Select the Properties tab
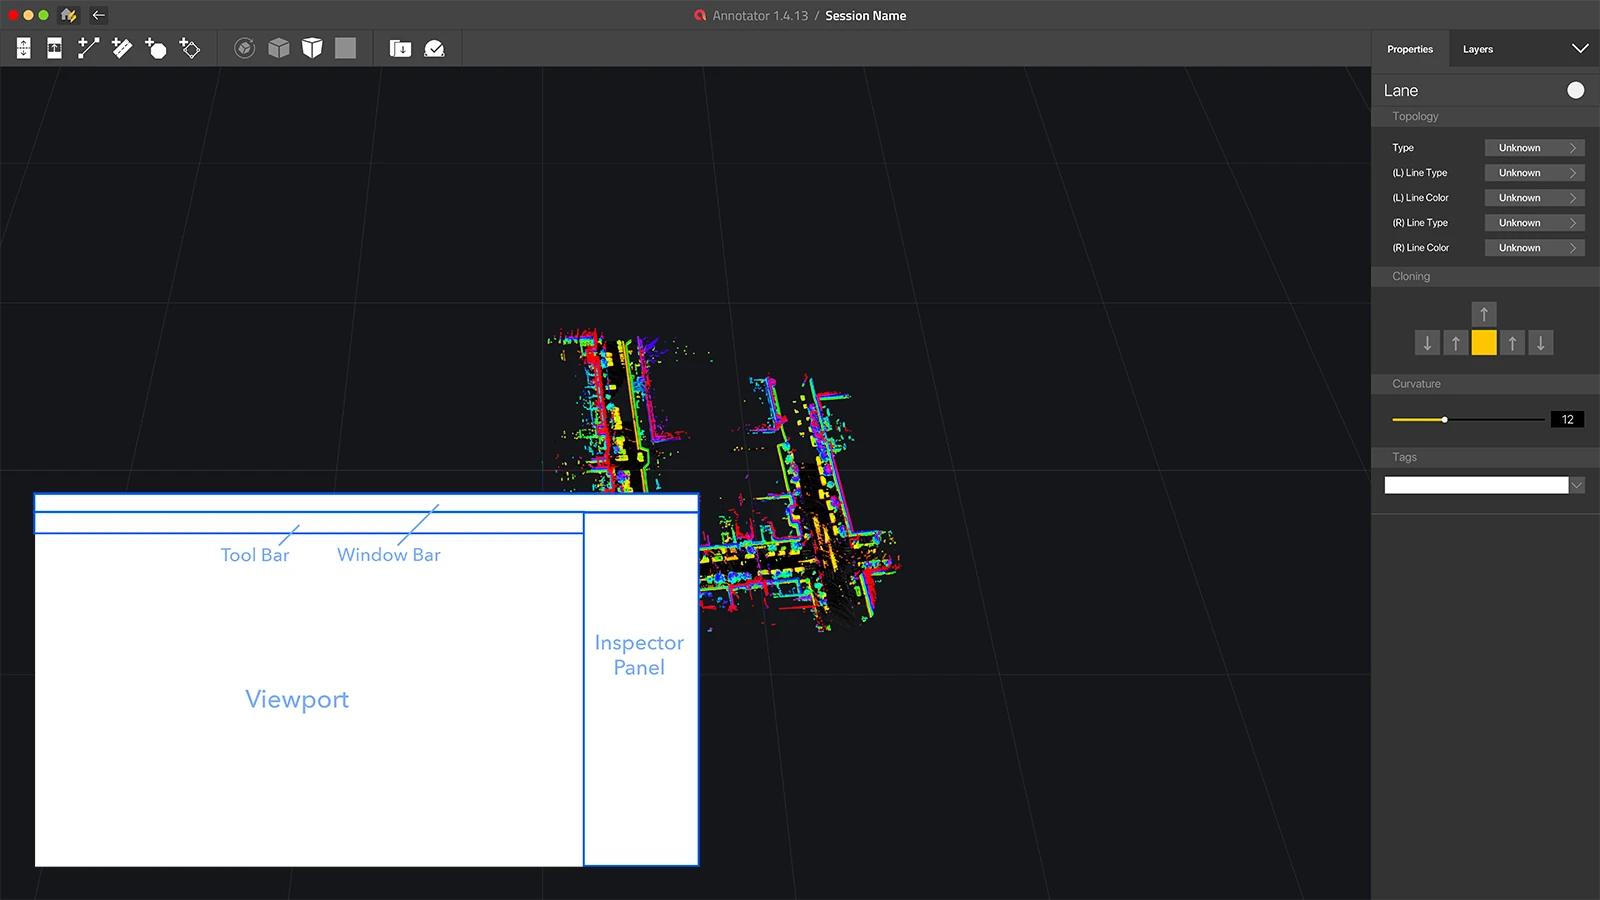This screenshot has height=900, width=1600. (x=1409, y=49)
